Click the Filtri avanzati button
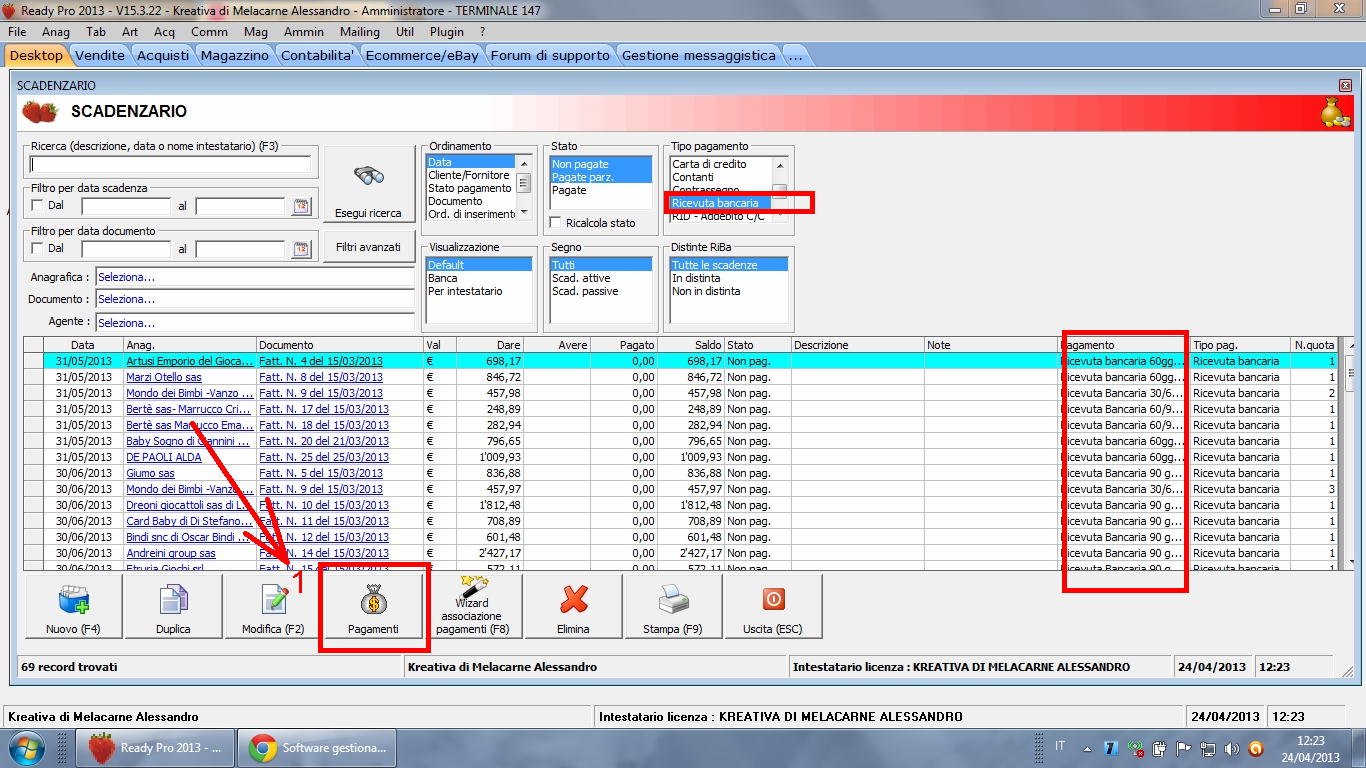 point(369,246)
